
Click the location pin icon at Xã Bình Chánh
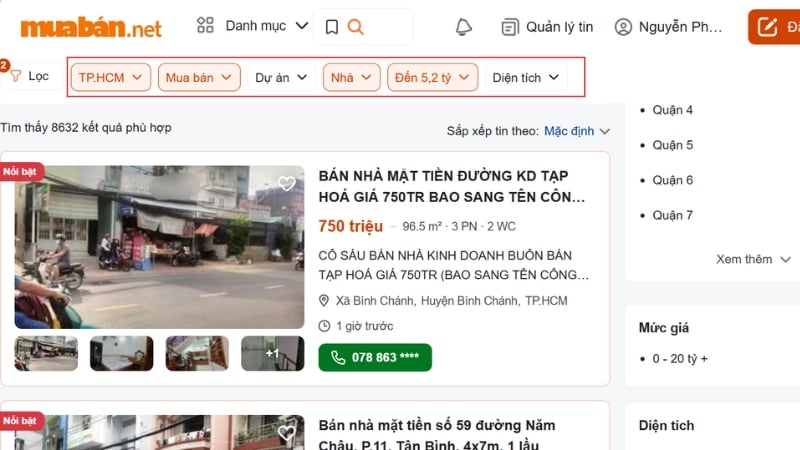[x=323, y=301]
